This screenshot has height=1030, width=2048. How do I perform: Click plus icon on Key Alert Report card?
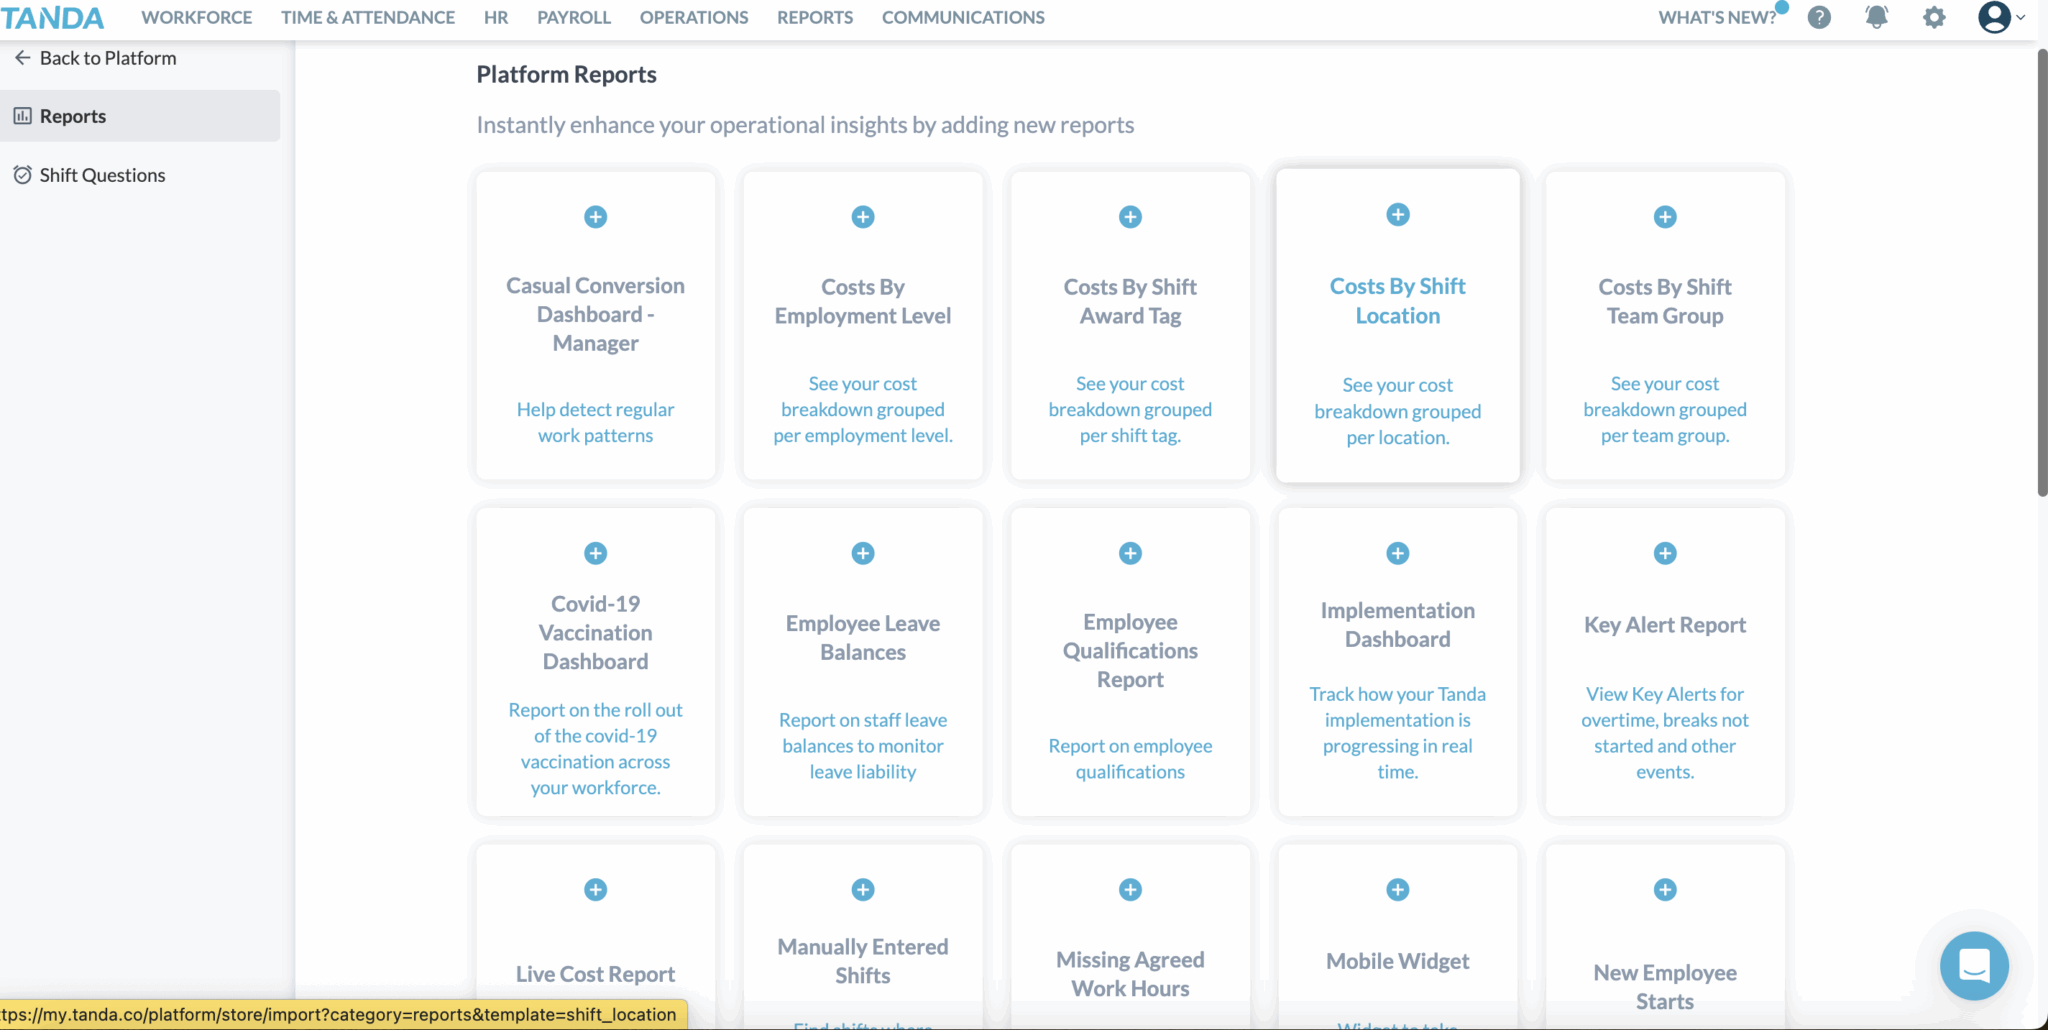[1665, 553]
